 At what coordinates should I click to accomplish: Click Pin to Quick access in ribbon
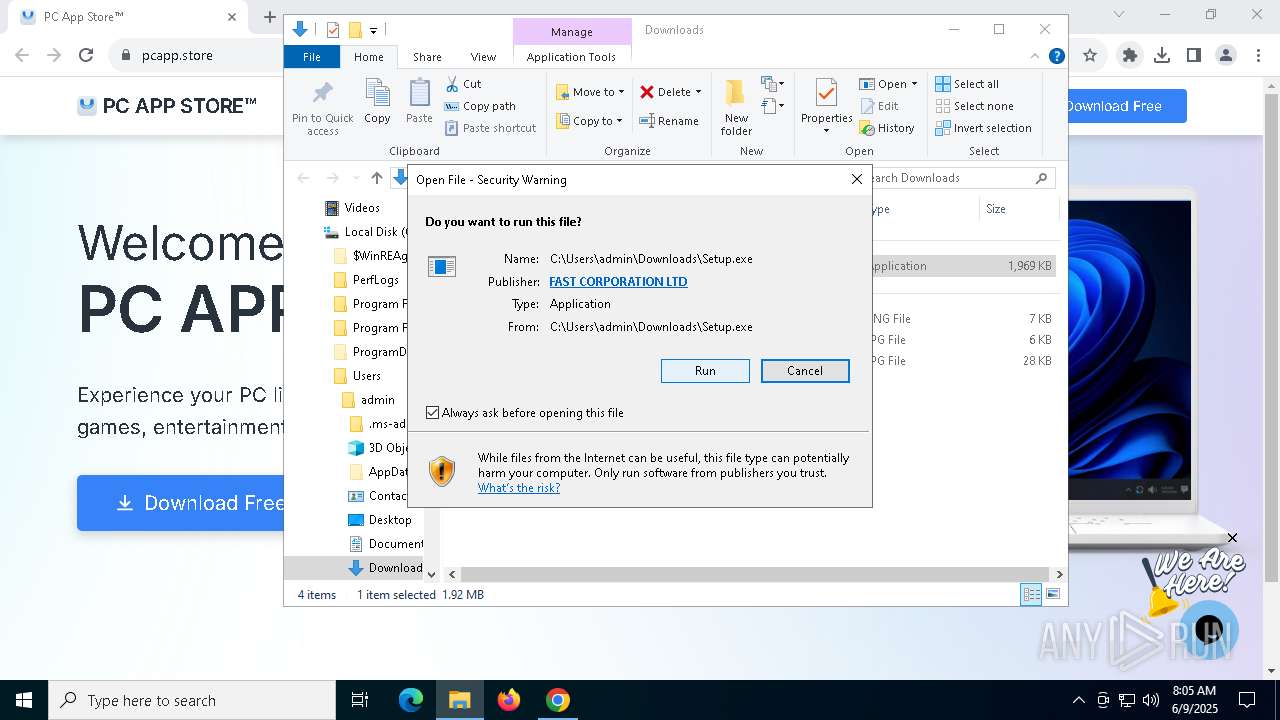point(322,108)
